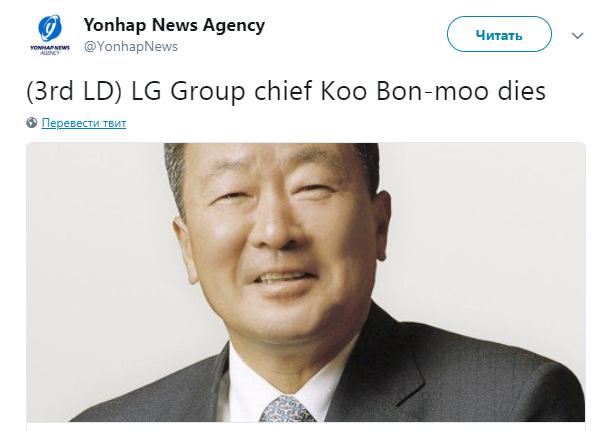Viewport: 611px width, 431px height.
Task: Click 'Koo Bon-moo' in the tweet headline
Action: (x=405, y=91)
